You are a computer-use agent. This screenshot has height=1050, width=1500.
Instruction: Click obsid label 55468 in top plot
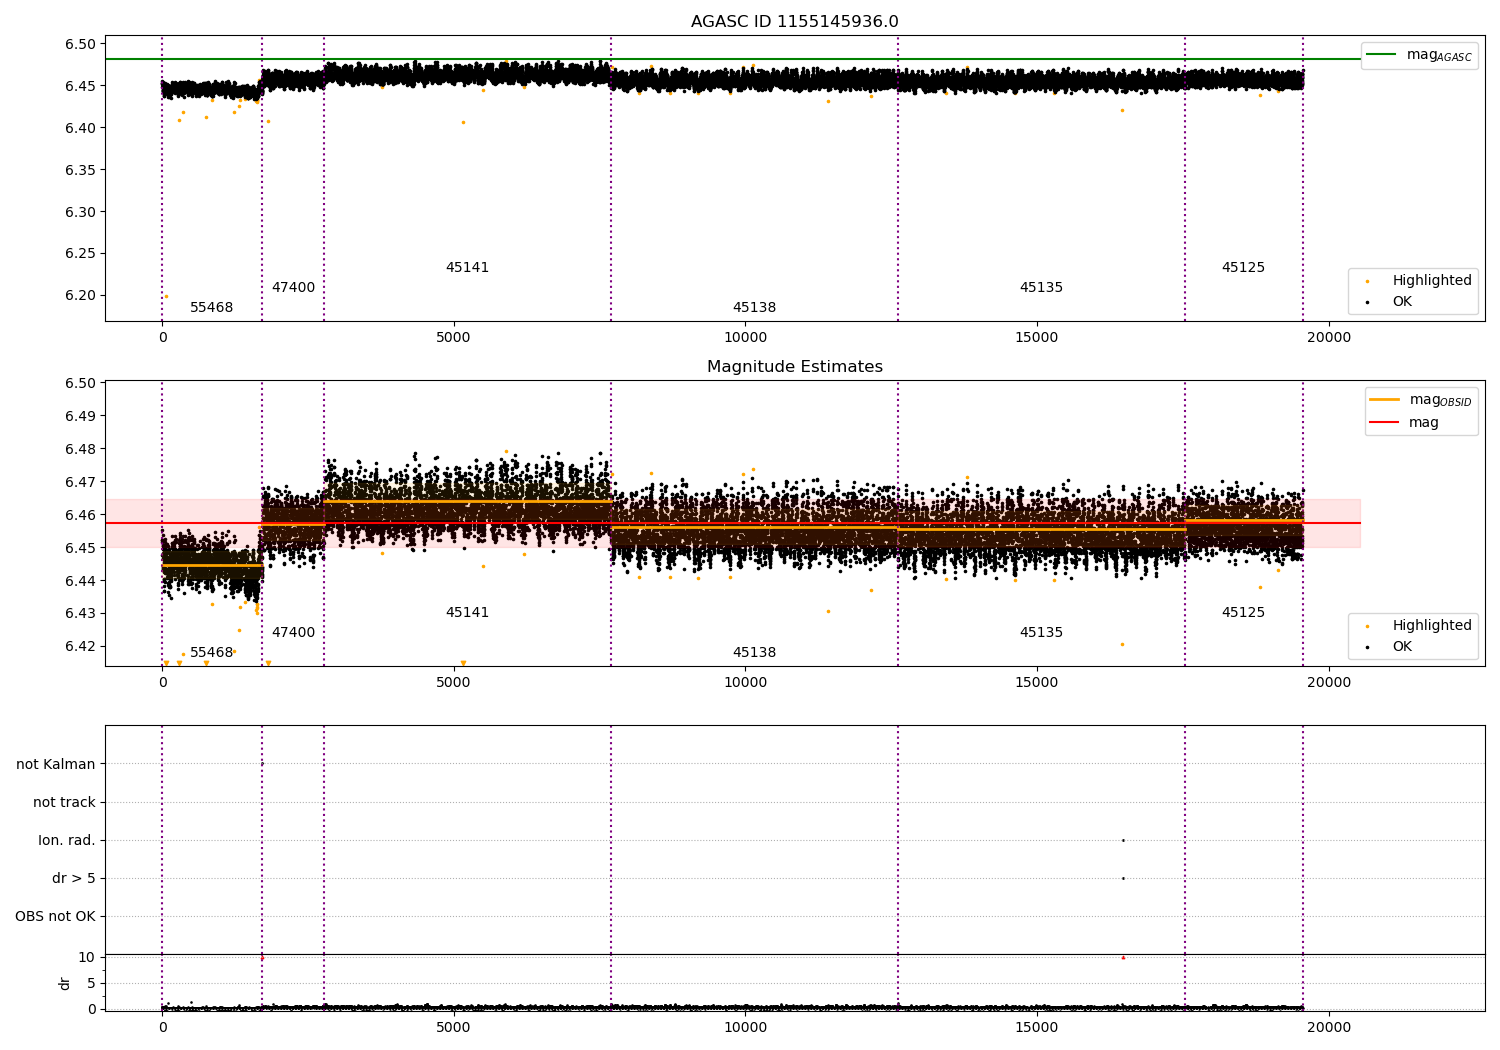pos(211,308)
